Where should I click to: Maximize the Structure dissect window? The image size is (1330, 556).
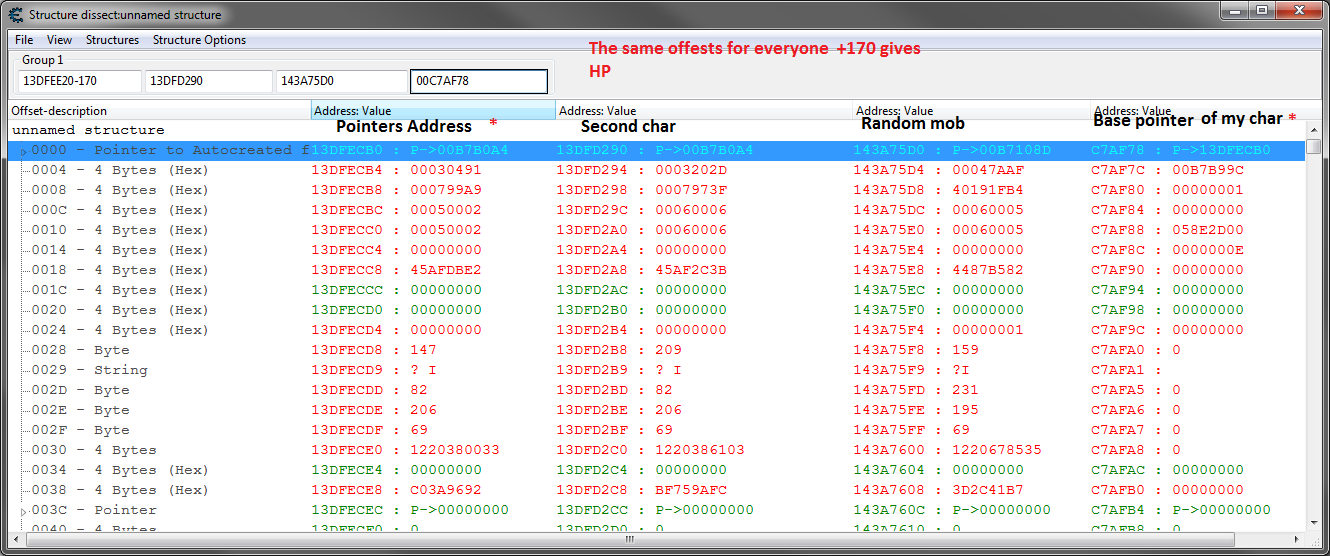[x=1262, y=10]
